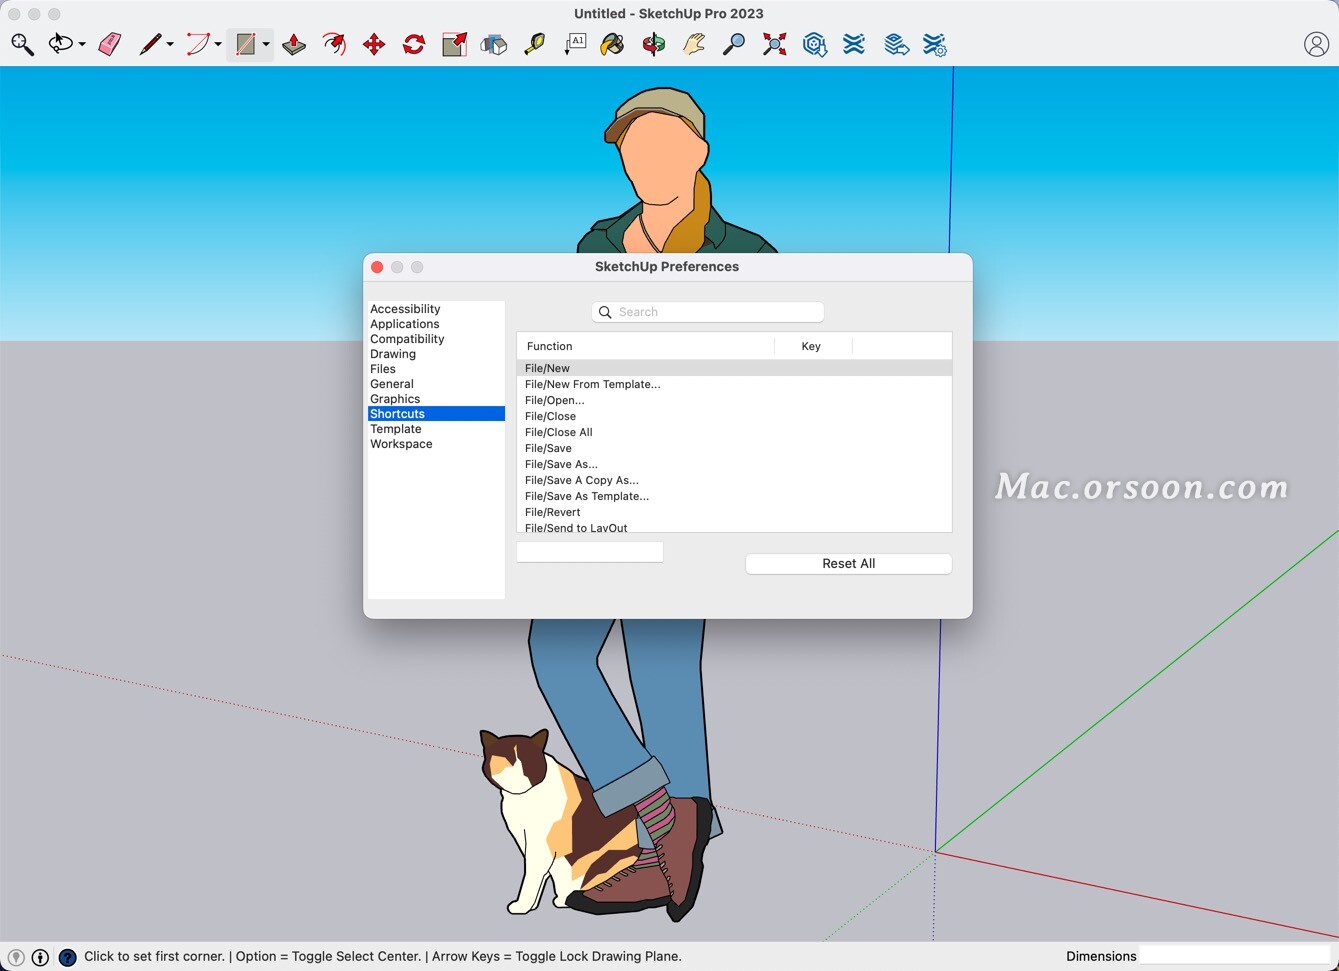Expand the Arc tool dropdown arrow
The width and height of the screenshot is (1339, 971).
click(x=218, y=44)
